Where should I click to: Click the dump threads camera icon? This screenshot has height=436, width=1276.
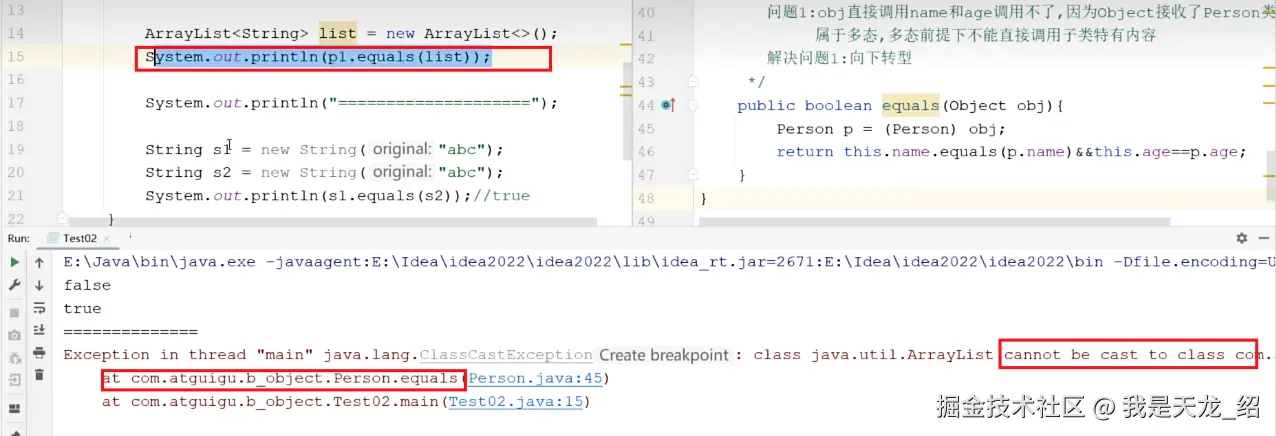pos(14,334)
